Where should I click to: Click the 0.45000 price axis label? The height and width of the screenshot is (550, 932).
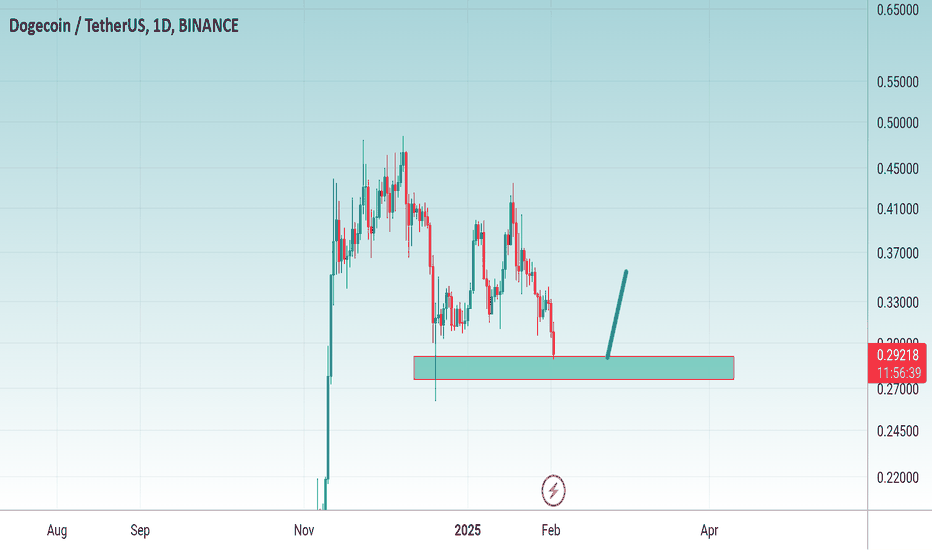tap(898, 169)
